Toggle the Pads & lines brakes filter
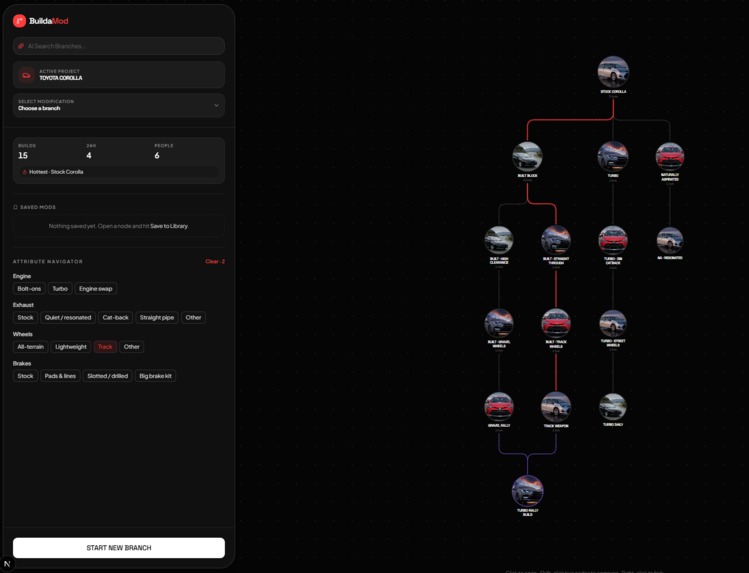 60,376
